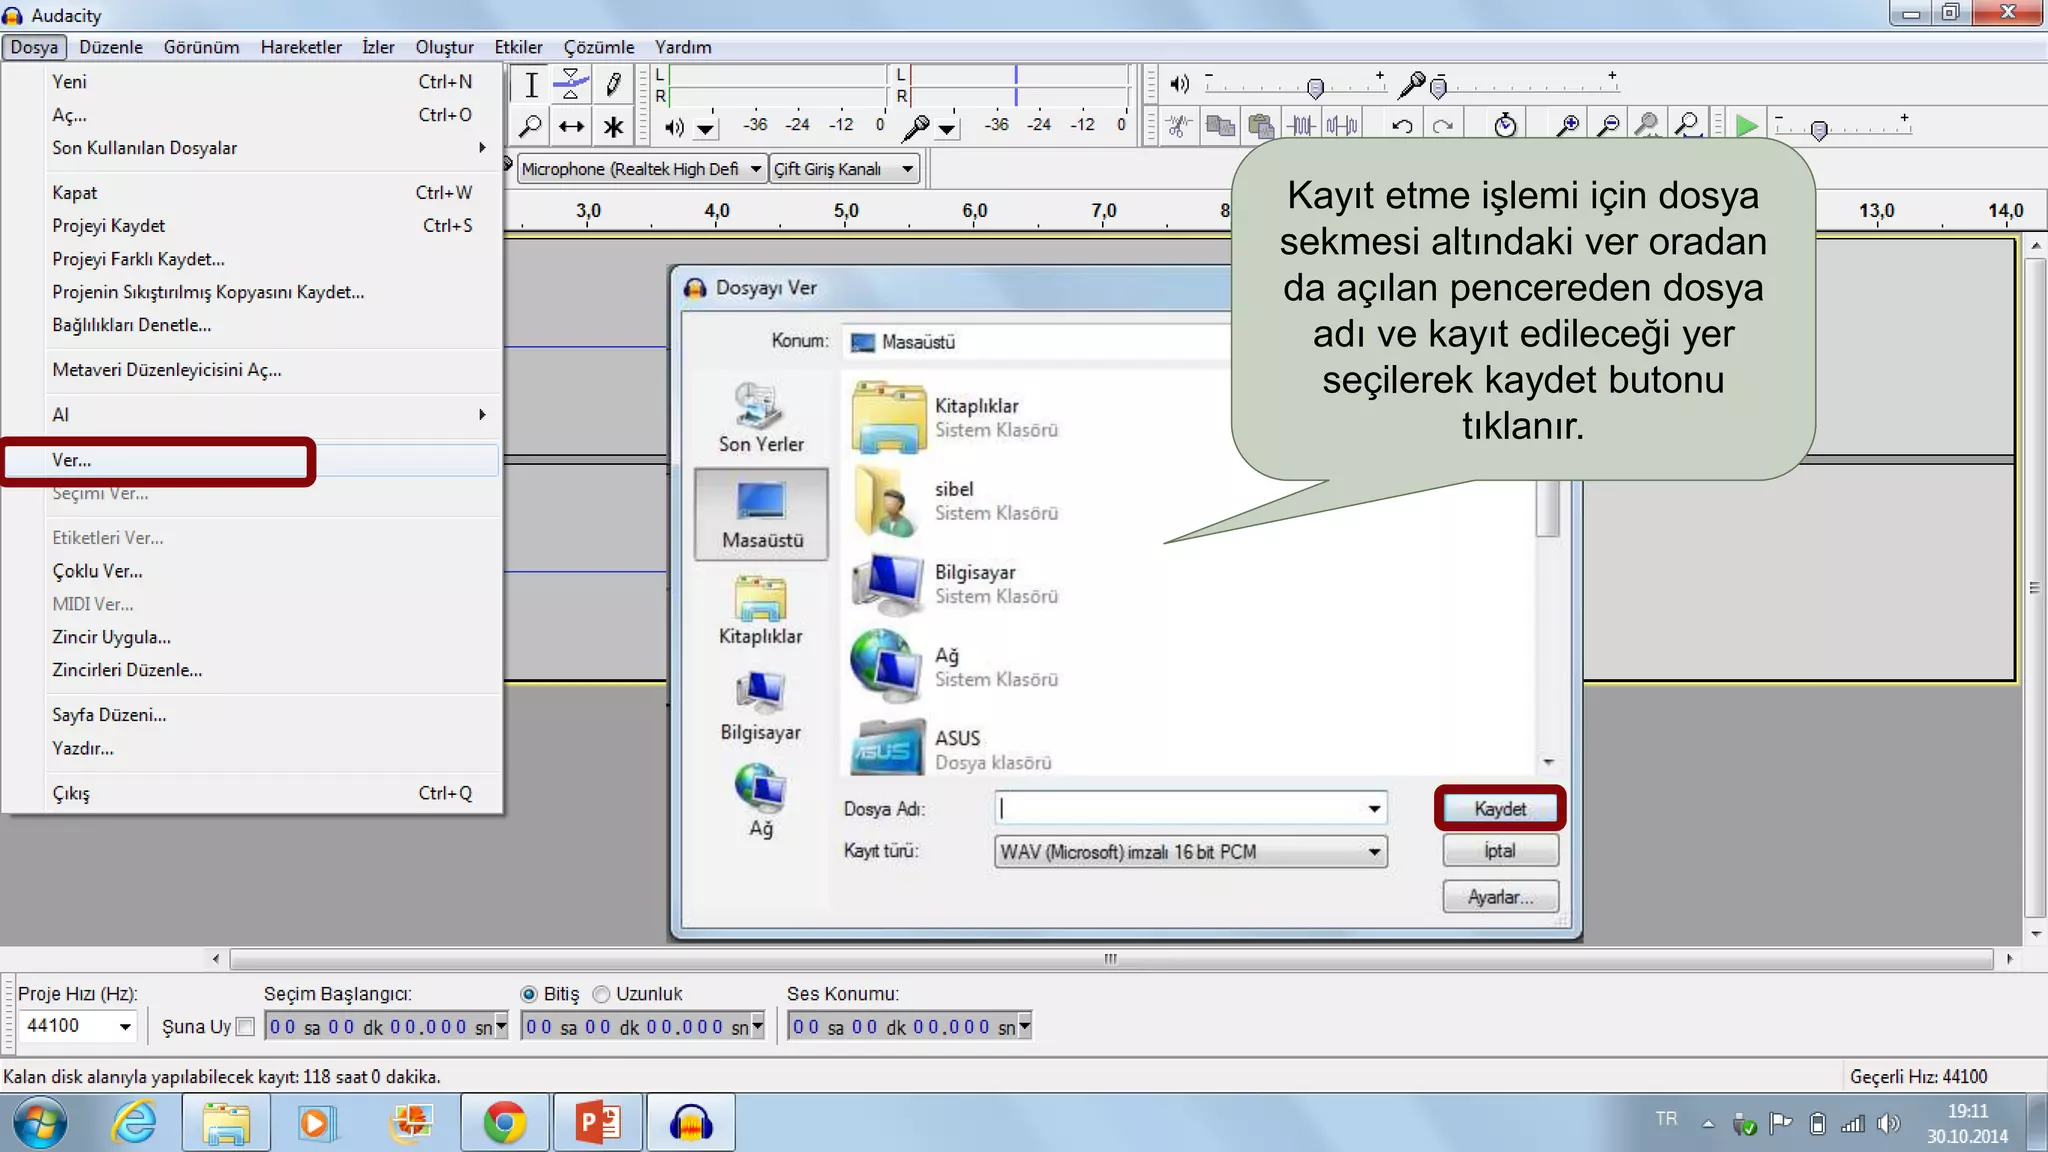Click the Cut scissors icon
2048x1152 pixels.
1179,126
